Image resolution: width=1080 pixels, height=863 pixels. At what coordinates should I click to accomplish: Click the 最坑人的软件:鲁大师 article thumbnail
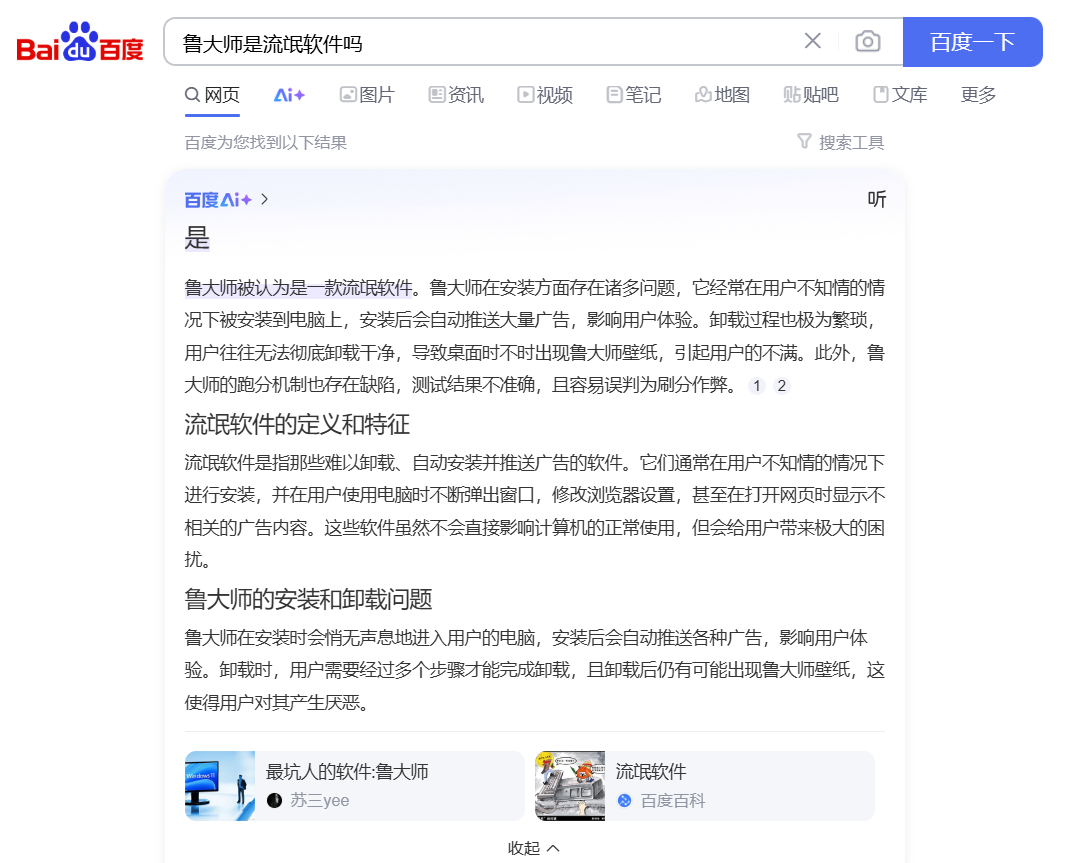click(219, 785)
